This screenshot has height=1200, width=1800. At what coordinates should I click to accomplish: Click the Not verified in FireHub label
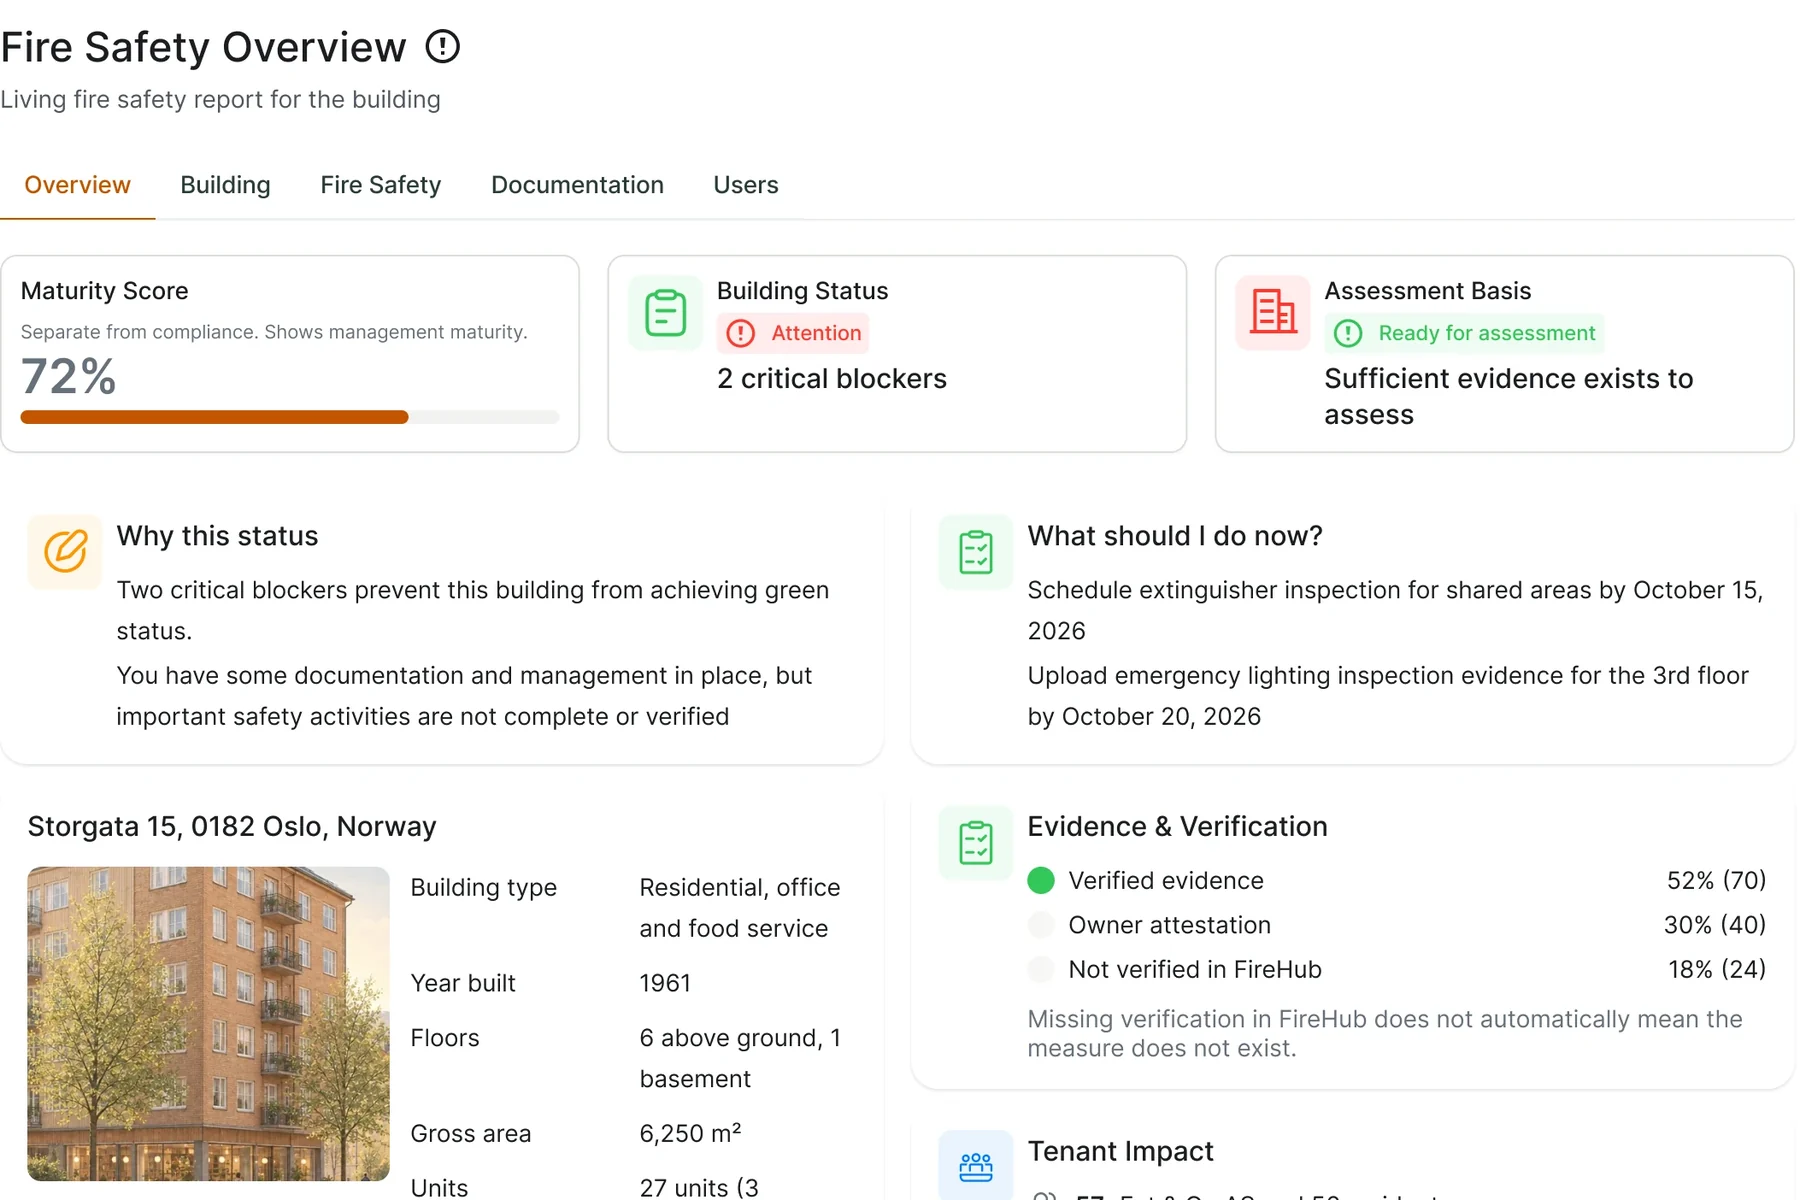click(1195, 969)
